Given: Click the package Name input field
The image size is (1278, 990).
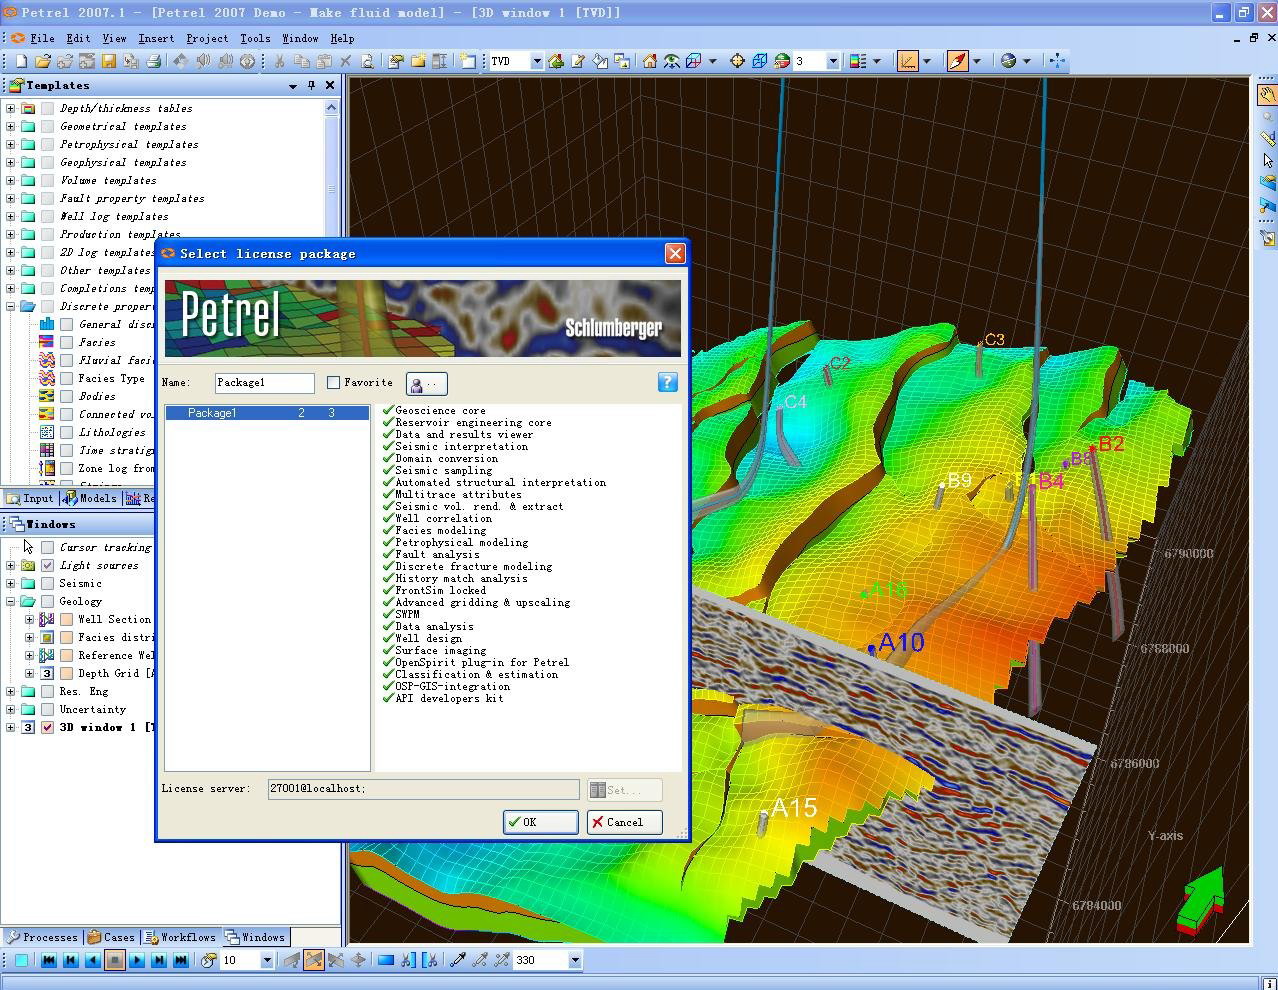Looking at the screenshot, I should (x=265, y=382).
